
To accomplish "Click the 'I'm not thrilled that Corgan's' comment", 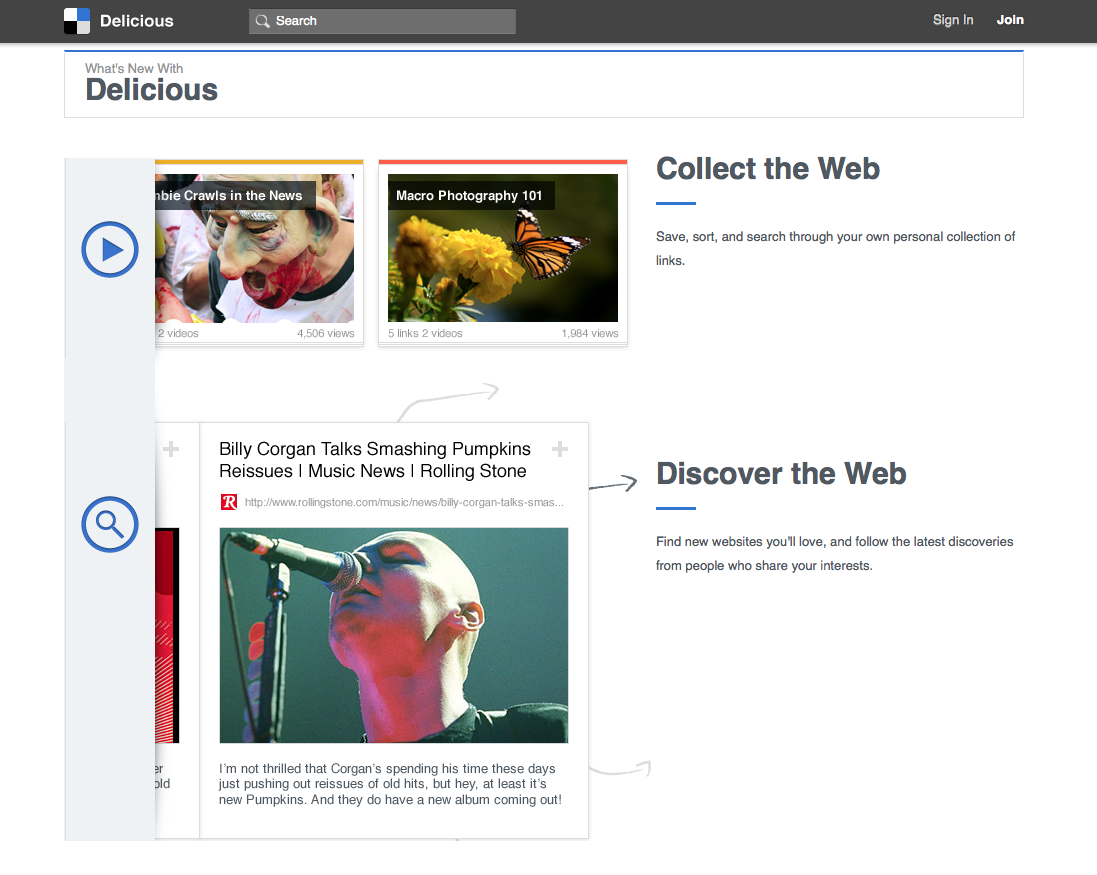I will (390, 784).
